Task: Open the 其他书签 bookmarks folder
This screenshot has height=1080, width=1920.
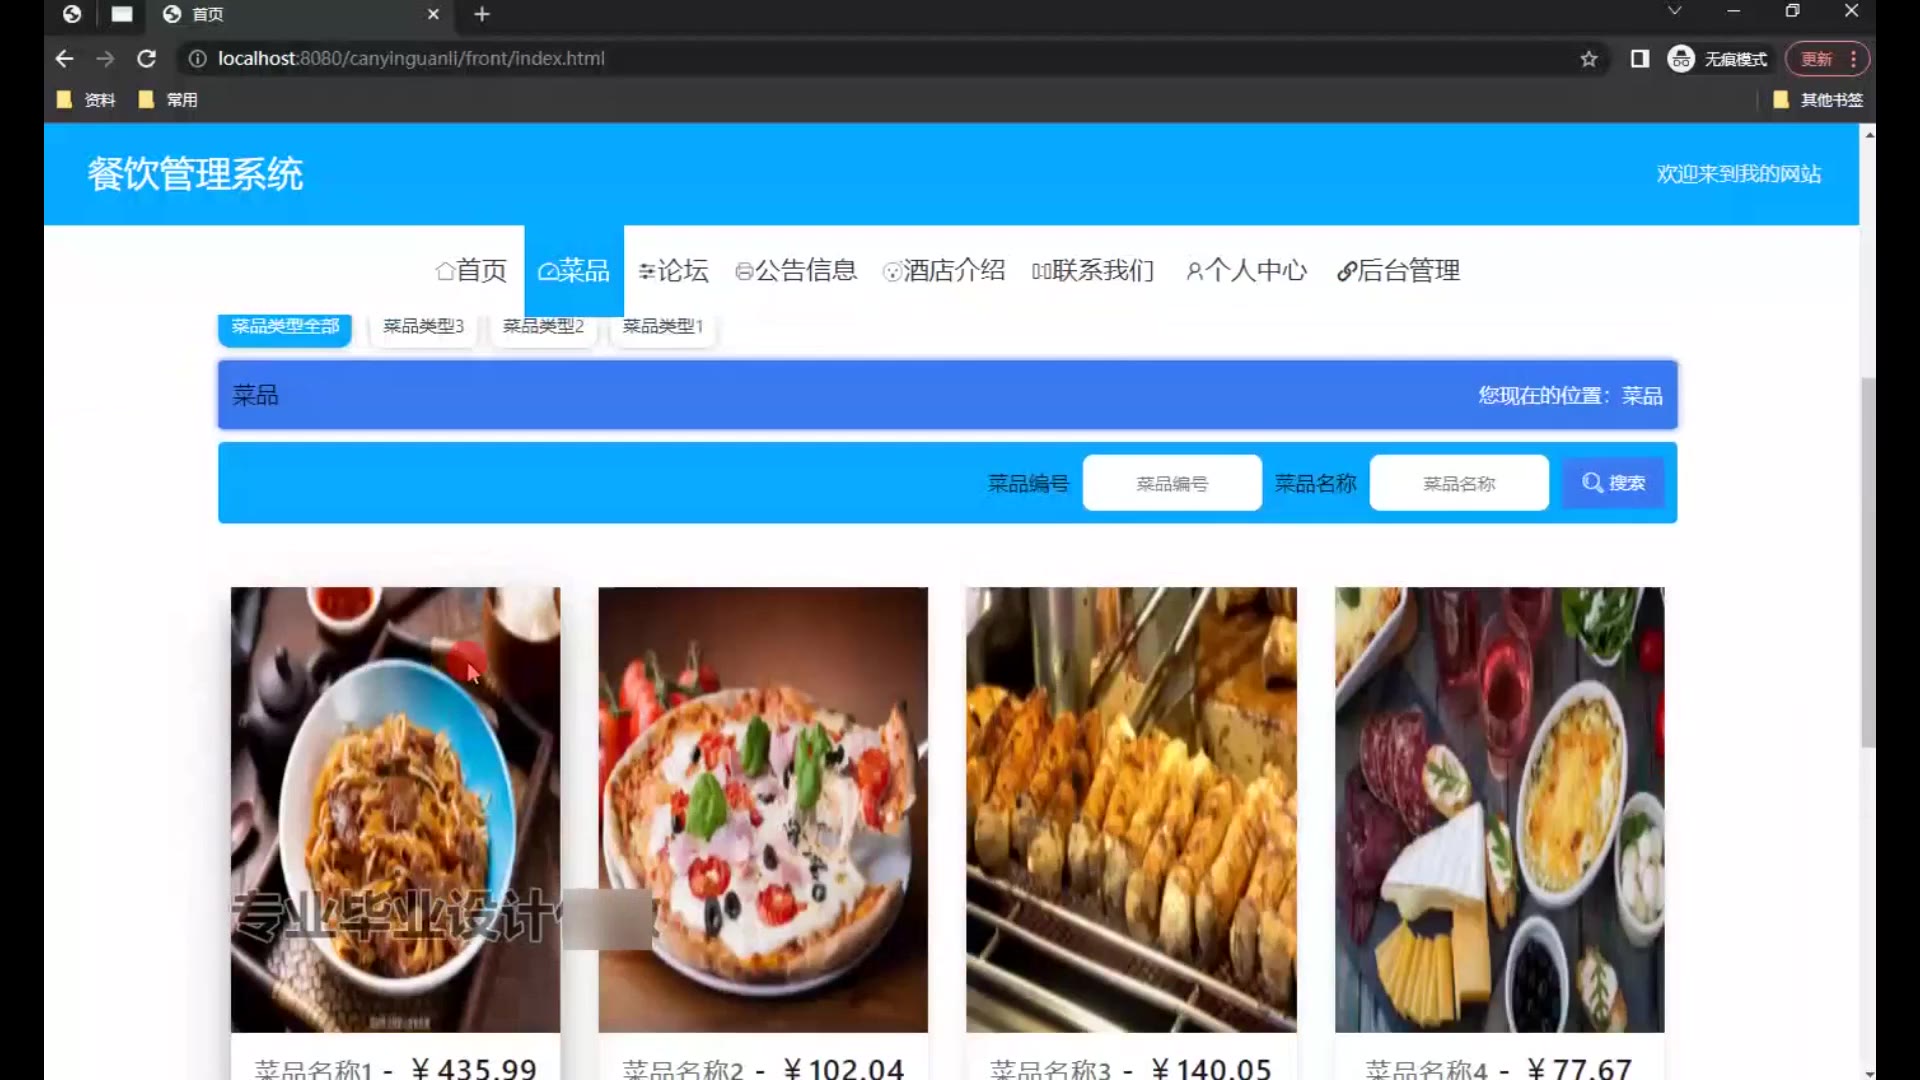Action: tap(1818, 100)
